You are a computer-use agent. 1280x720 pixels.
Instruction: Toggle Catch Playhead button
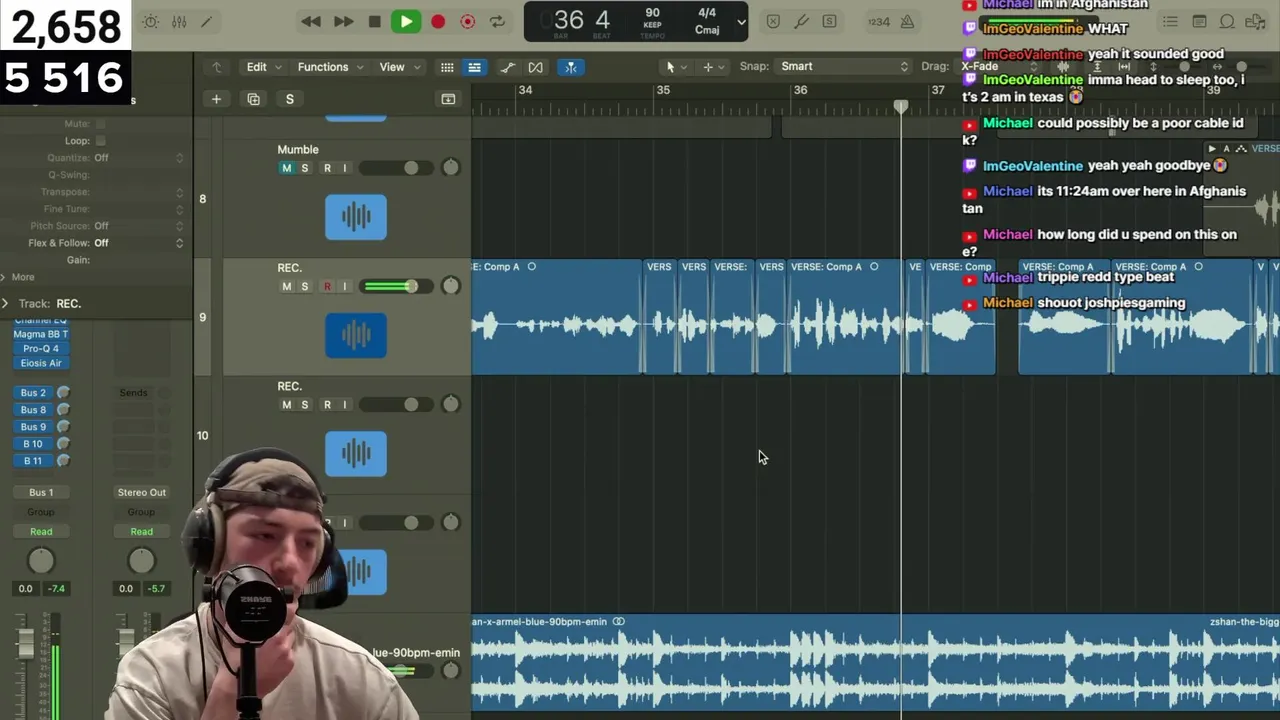571,67
